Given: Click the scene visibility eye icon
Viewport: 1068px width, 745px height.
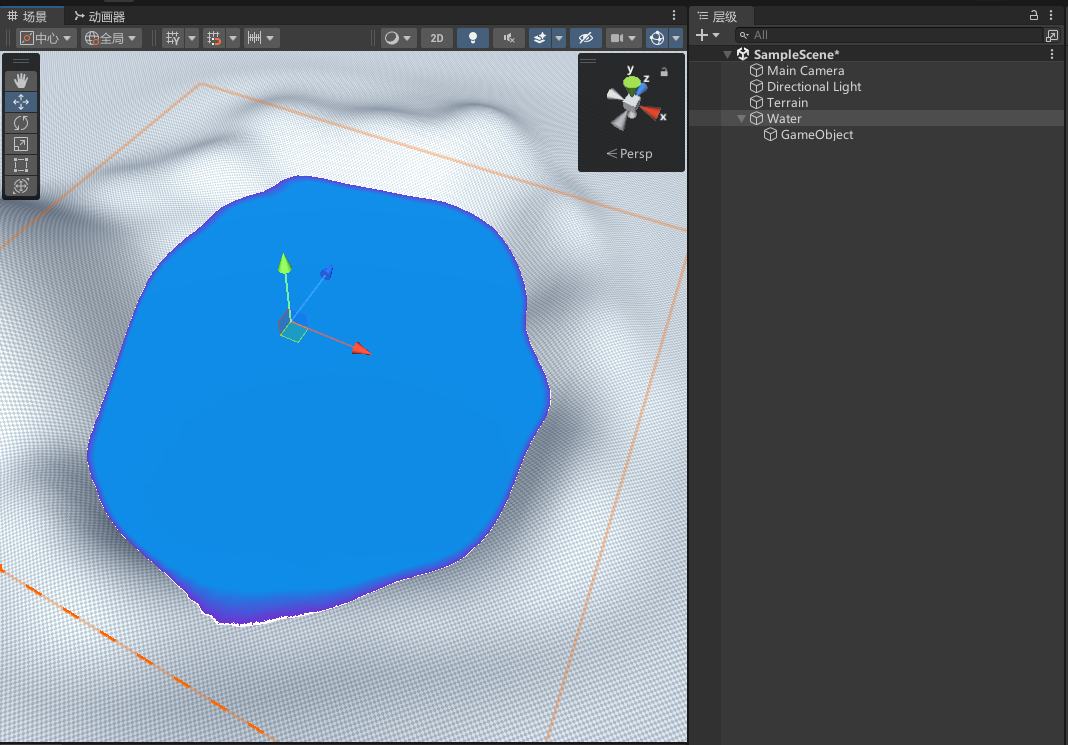Looking at the screenshot, I should point(586,37).
